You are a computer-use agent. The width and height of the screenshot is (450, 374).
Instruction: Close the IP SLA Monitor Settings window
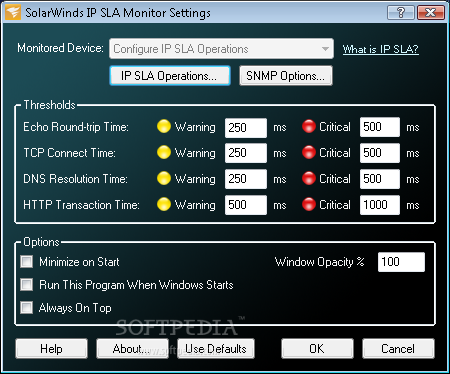431,13
